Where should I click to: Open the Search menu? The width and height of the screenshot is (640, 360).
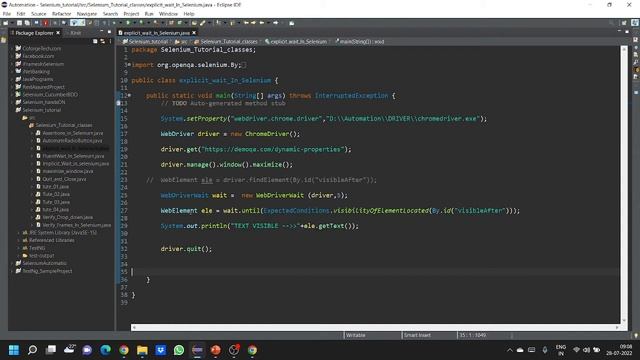[x=110, y=14]
